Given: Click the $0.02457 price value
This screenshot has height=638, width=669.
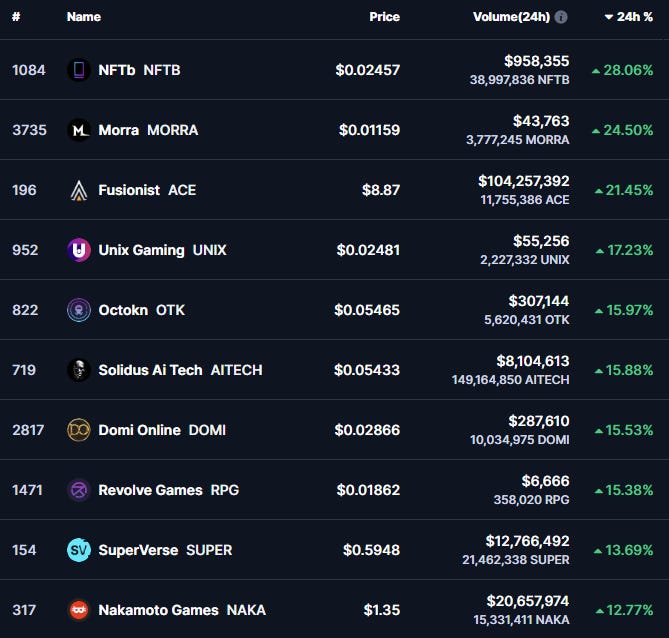Looking at the screenshot, I should tap(368, 70).
